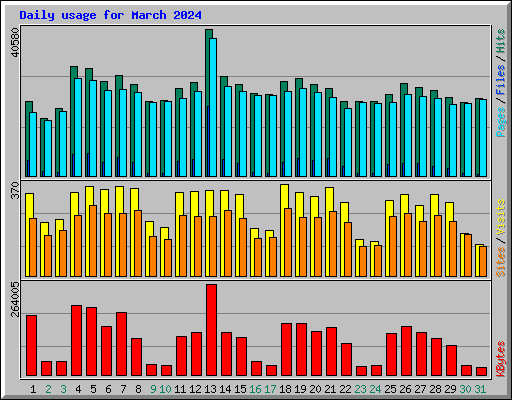The image size is (512, 400).
Task: Click day 13 on the x-axis
Action: click(210, 389)
